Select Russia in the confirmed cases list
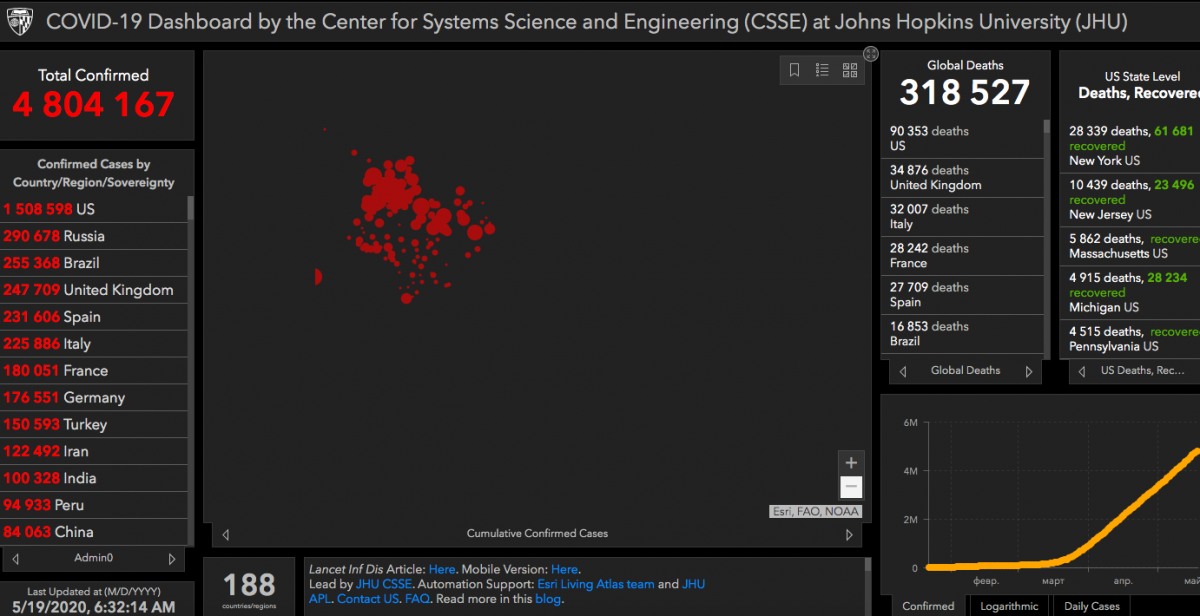This screenshot has height=616, width=1200. 84,236
